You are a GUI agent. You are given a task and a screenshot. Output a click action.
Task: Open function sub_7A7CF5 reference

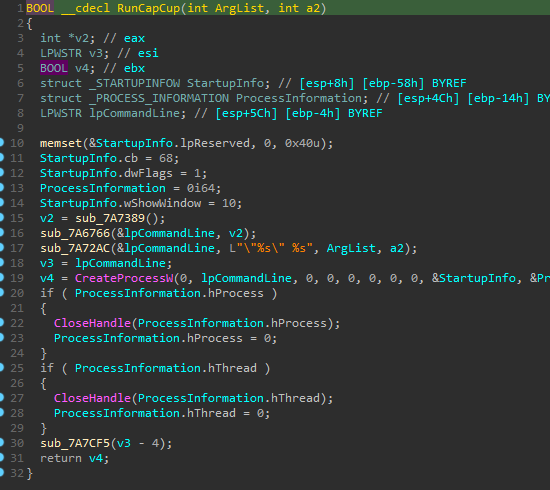(75, 443)
